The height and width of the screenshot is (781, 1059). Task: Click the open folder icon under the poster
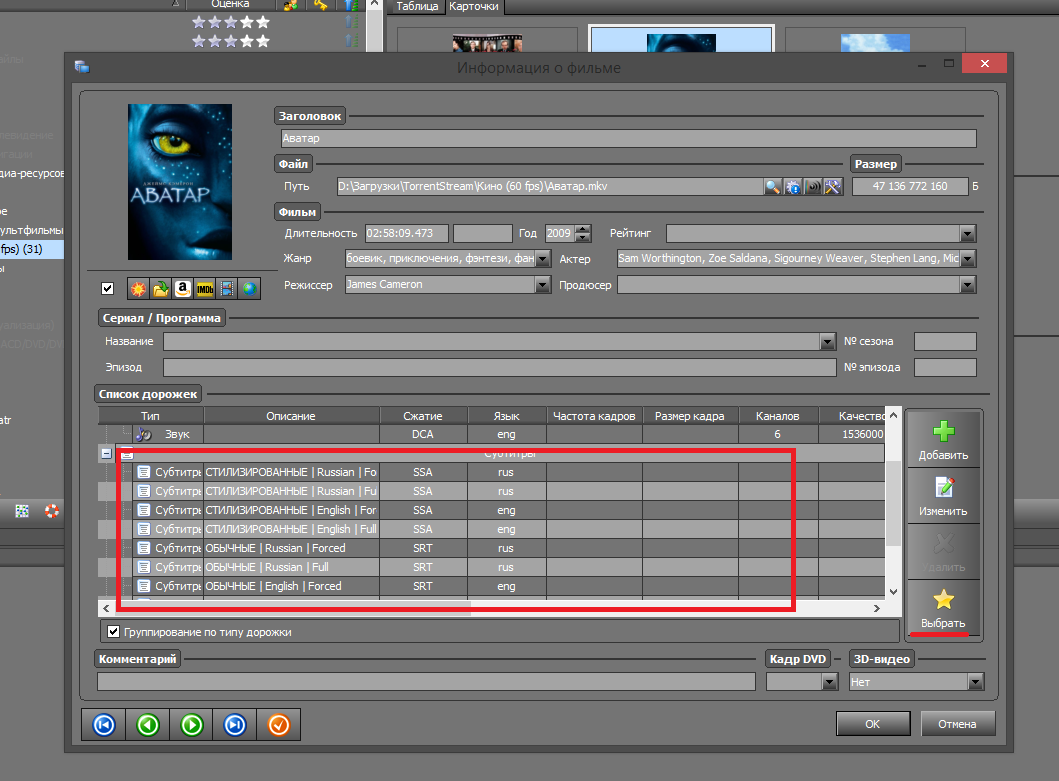(160, 289)
